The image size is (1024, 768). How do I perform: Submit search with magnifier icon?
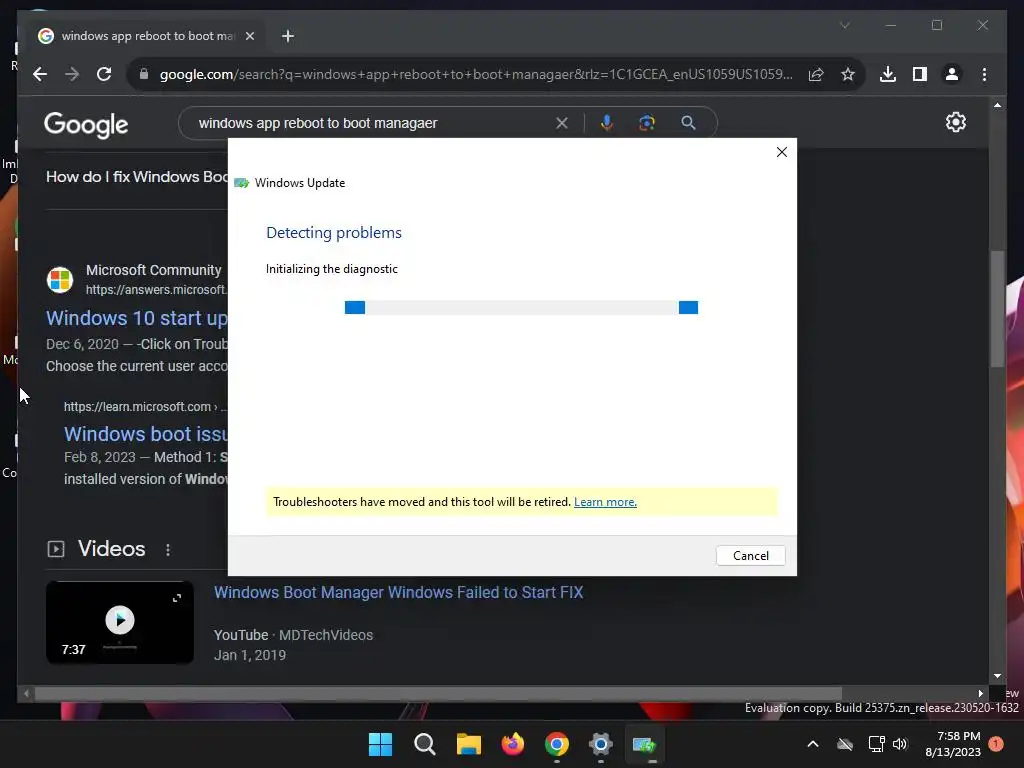688,123
